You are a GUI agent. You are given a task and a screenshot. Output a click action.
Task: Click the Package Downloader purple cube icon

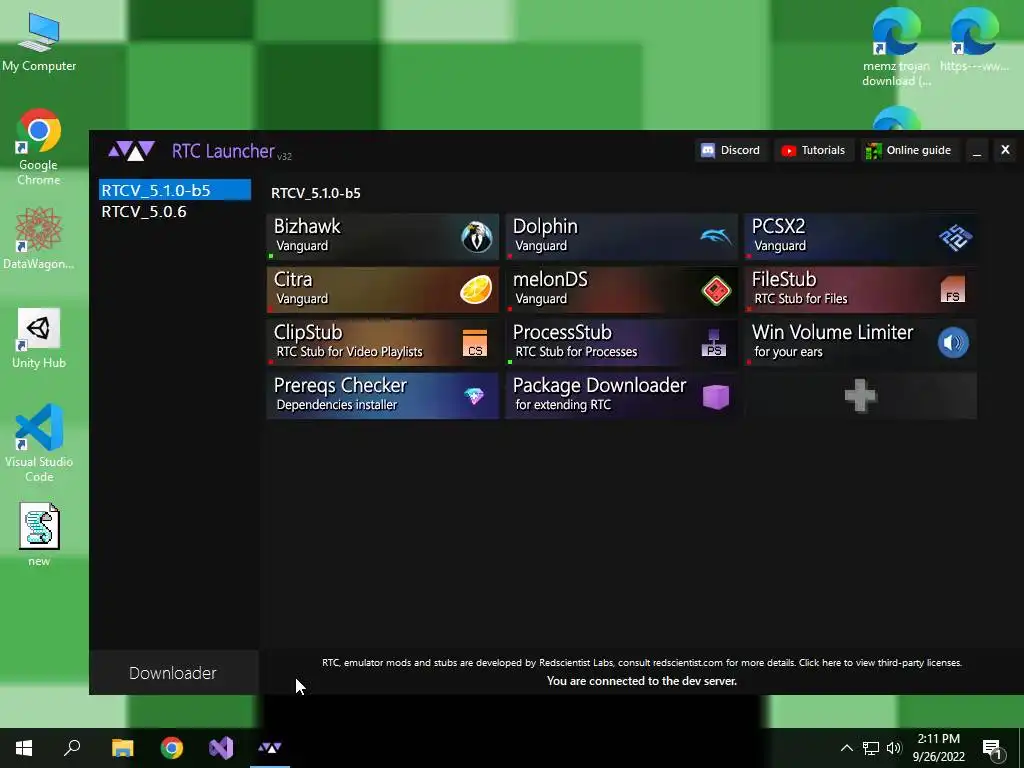pyautogui.click(x=716, y=396)
